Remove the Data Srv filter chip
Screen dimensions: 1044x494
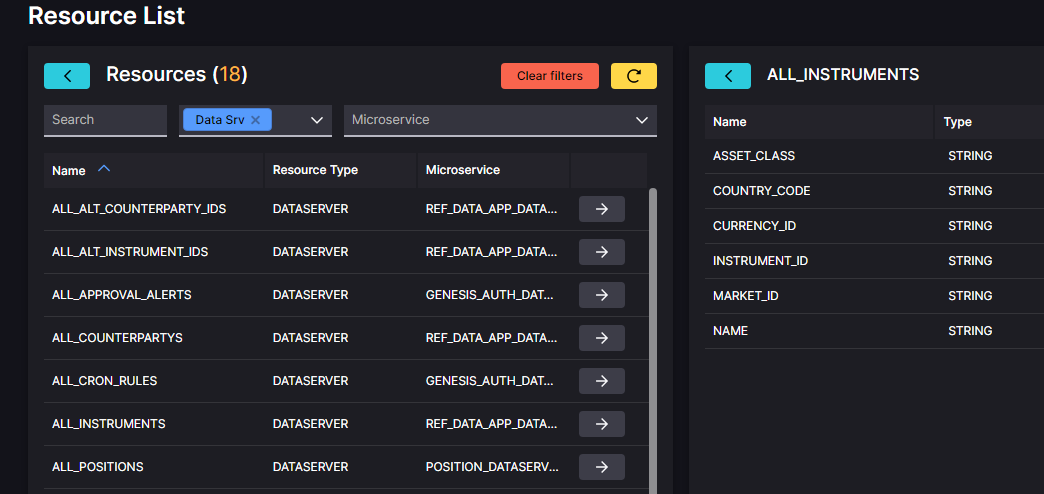255,121
